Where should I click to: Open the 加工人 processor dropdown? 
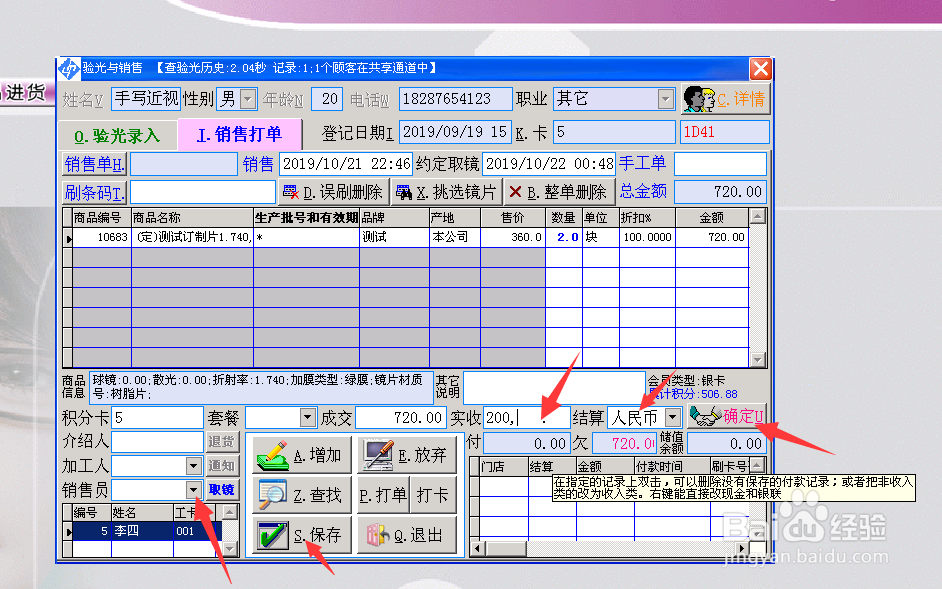(x=193, y=466)
